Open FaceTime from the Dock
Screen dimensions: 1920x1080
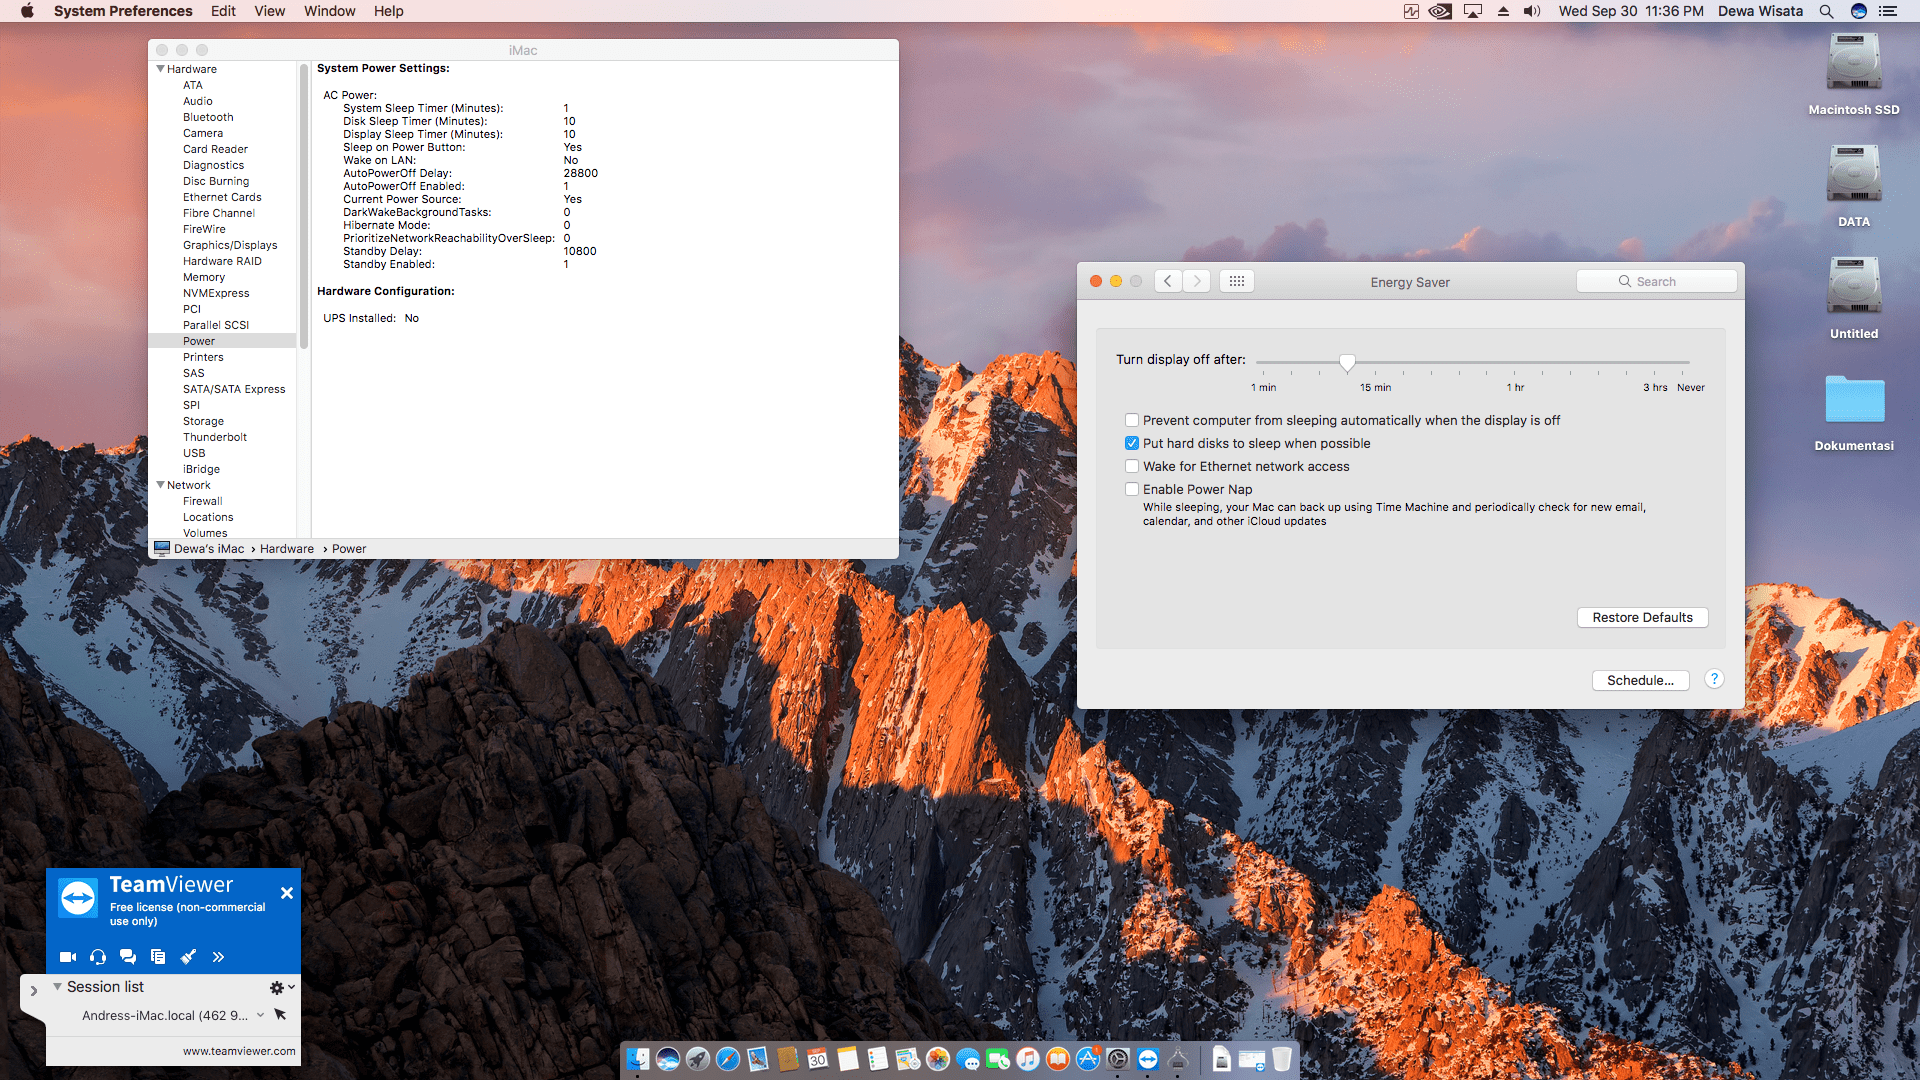tap(998, 1059)
